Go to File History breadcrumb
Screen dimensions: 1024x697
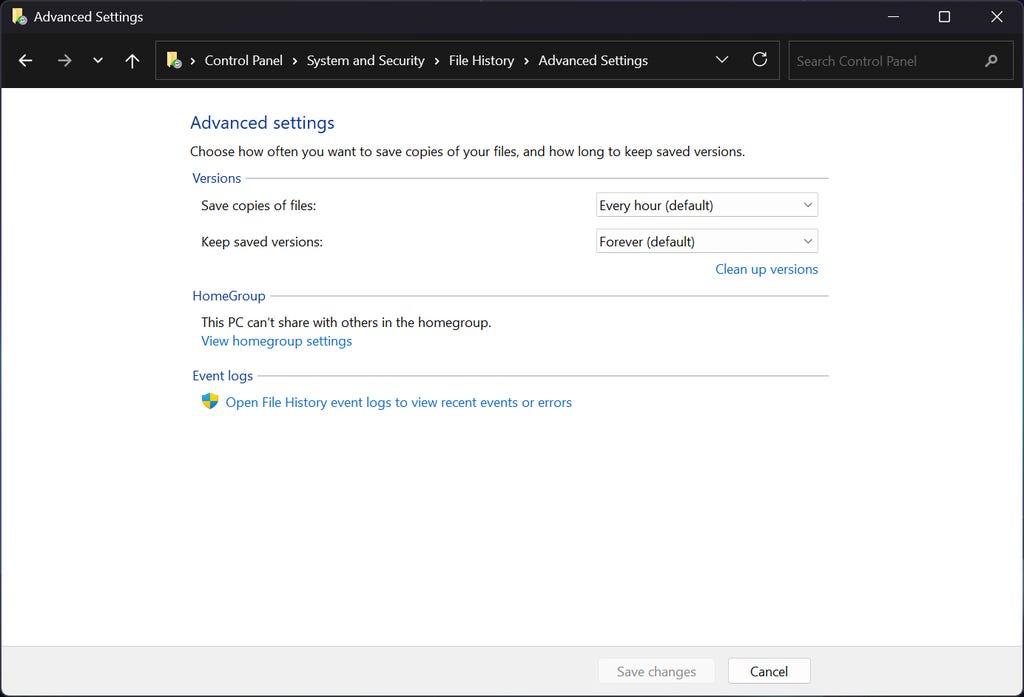click(481, 61)
